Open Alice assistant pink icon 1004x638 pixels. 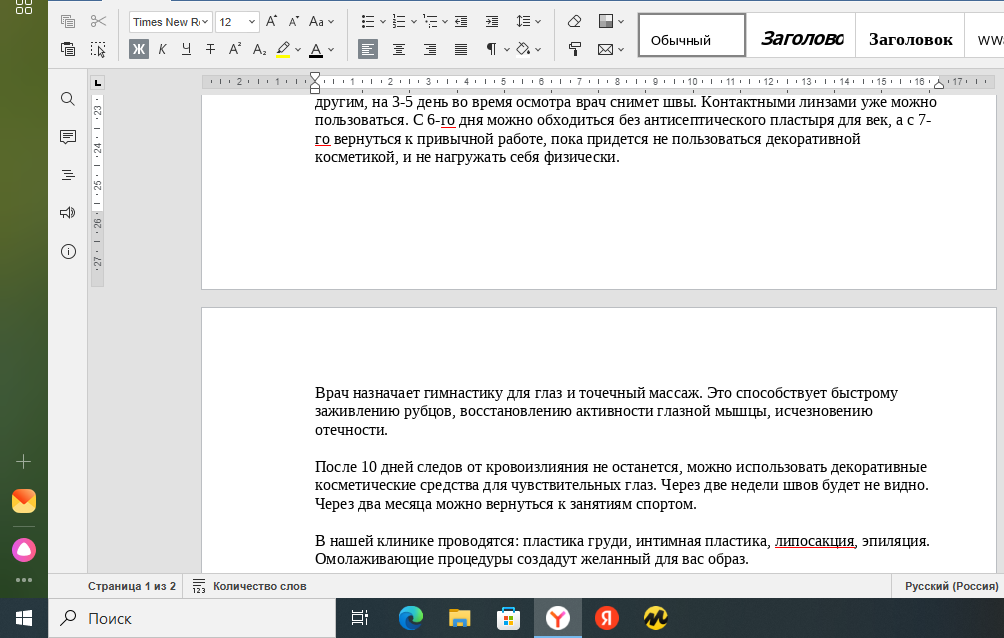[24, 550]
